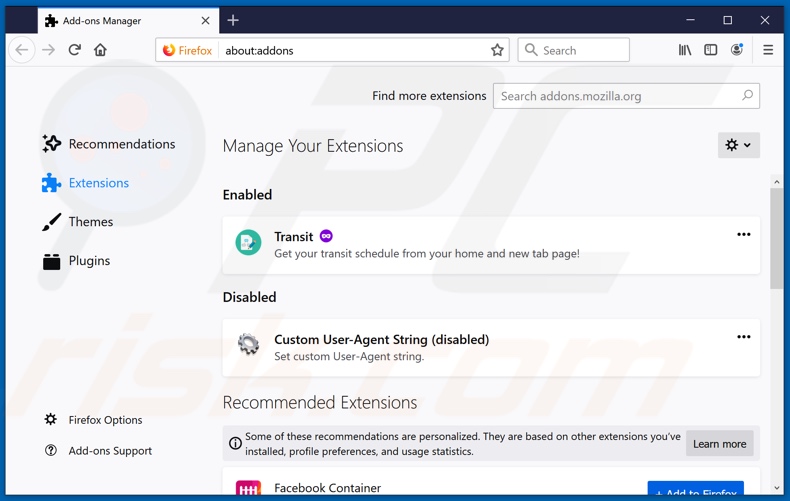The height and width of the screenshot is (501, 790).
Task: Open Transit extension more options menu
Action: 743,235
